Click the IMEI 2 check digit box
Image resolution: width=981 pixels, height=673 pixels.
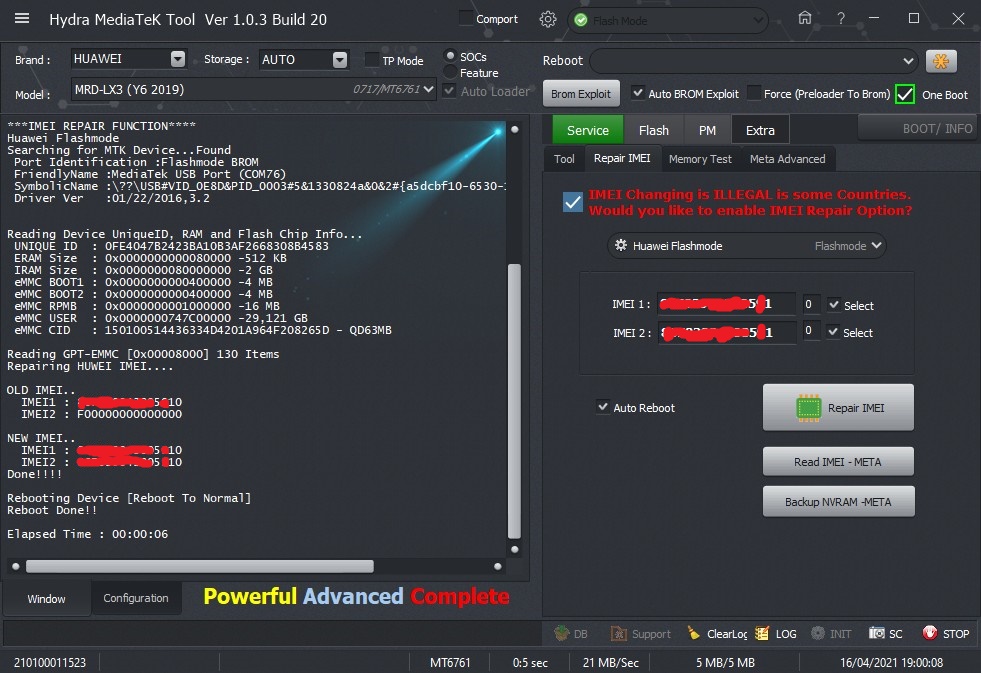point(810,330)
